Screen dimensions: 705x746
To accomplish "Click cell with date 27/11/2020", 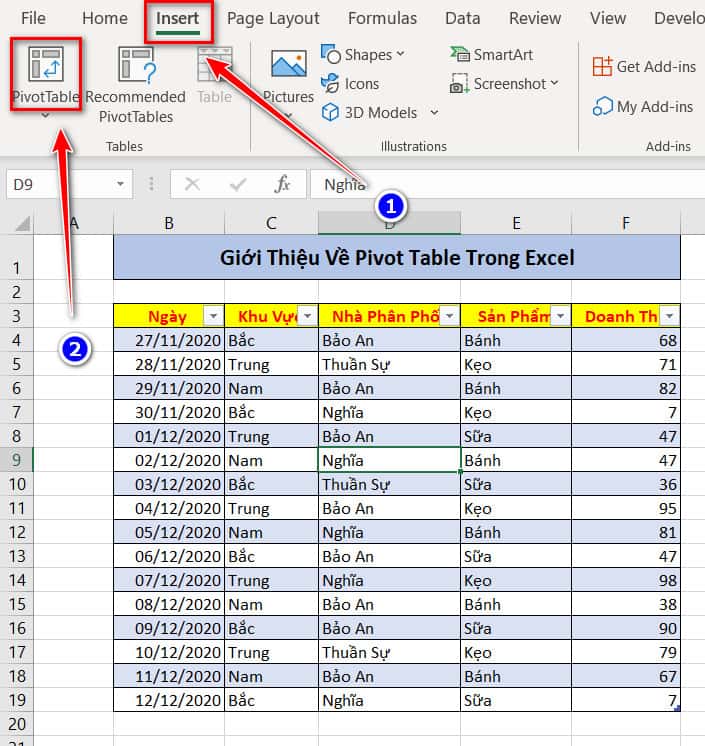I will (169, 340).
